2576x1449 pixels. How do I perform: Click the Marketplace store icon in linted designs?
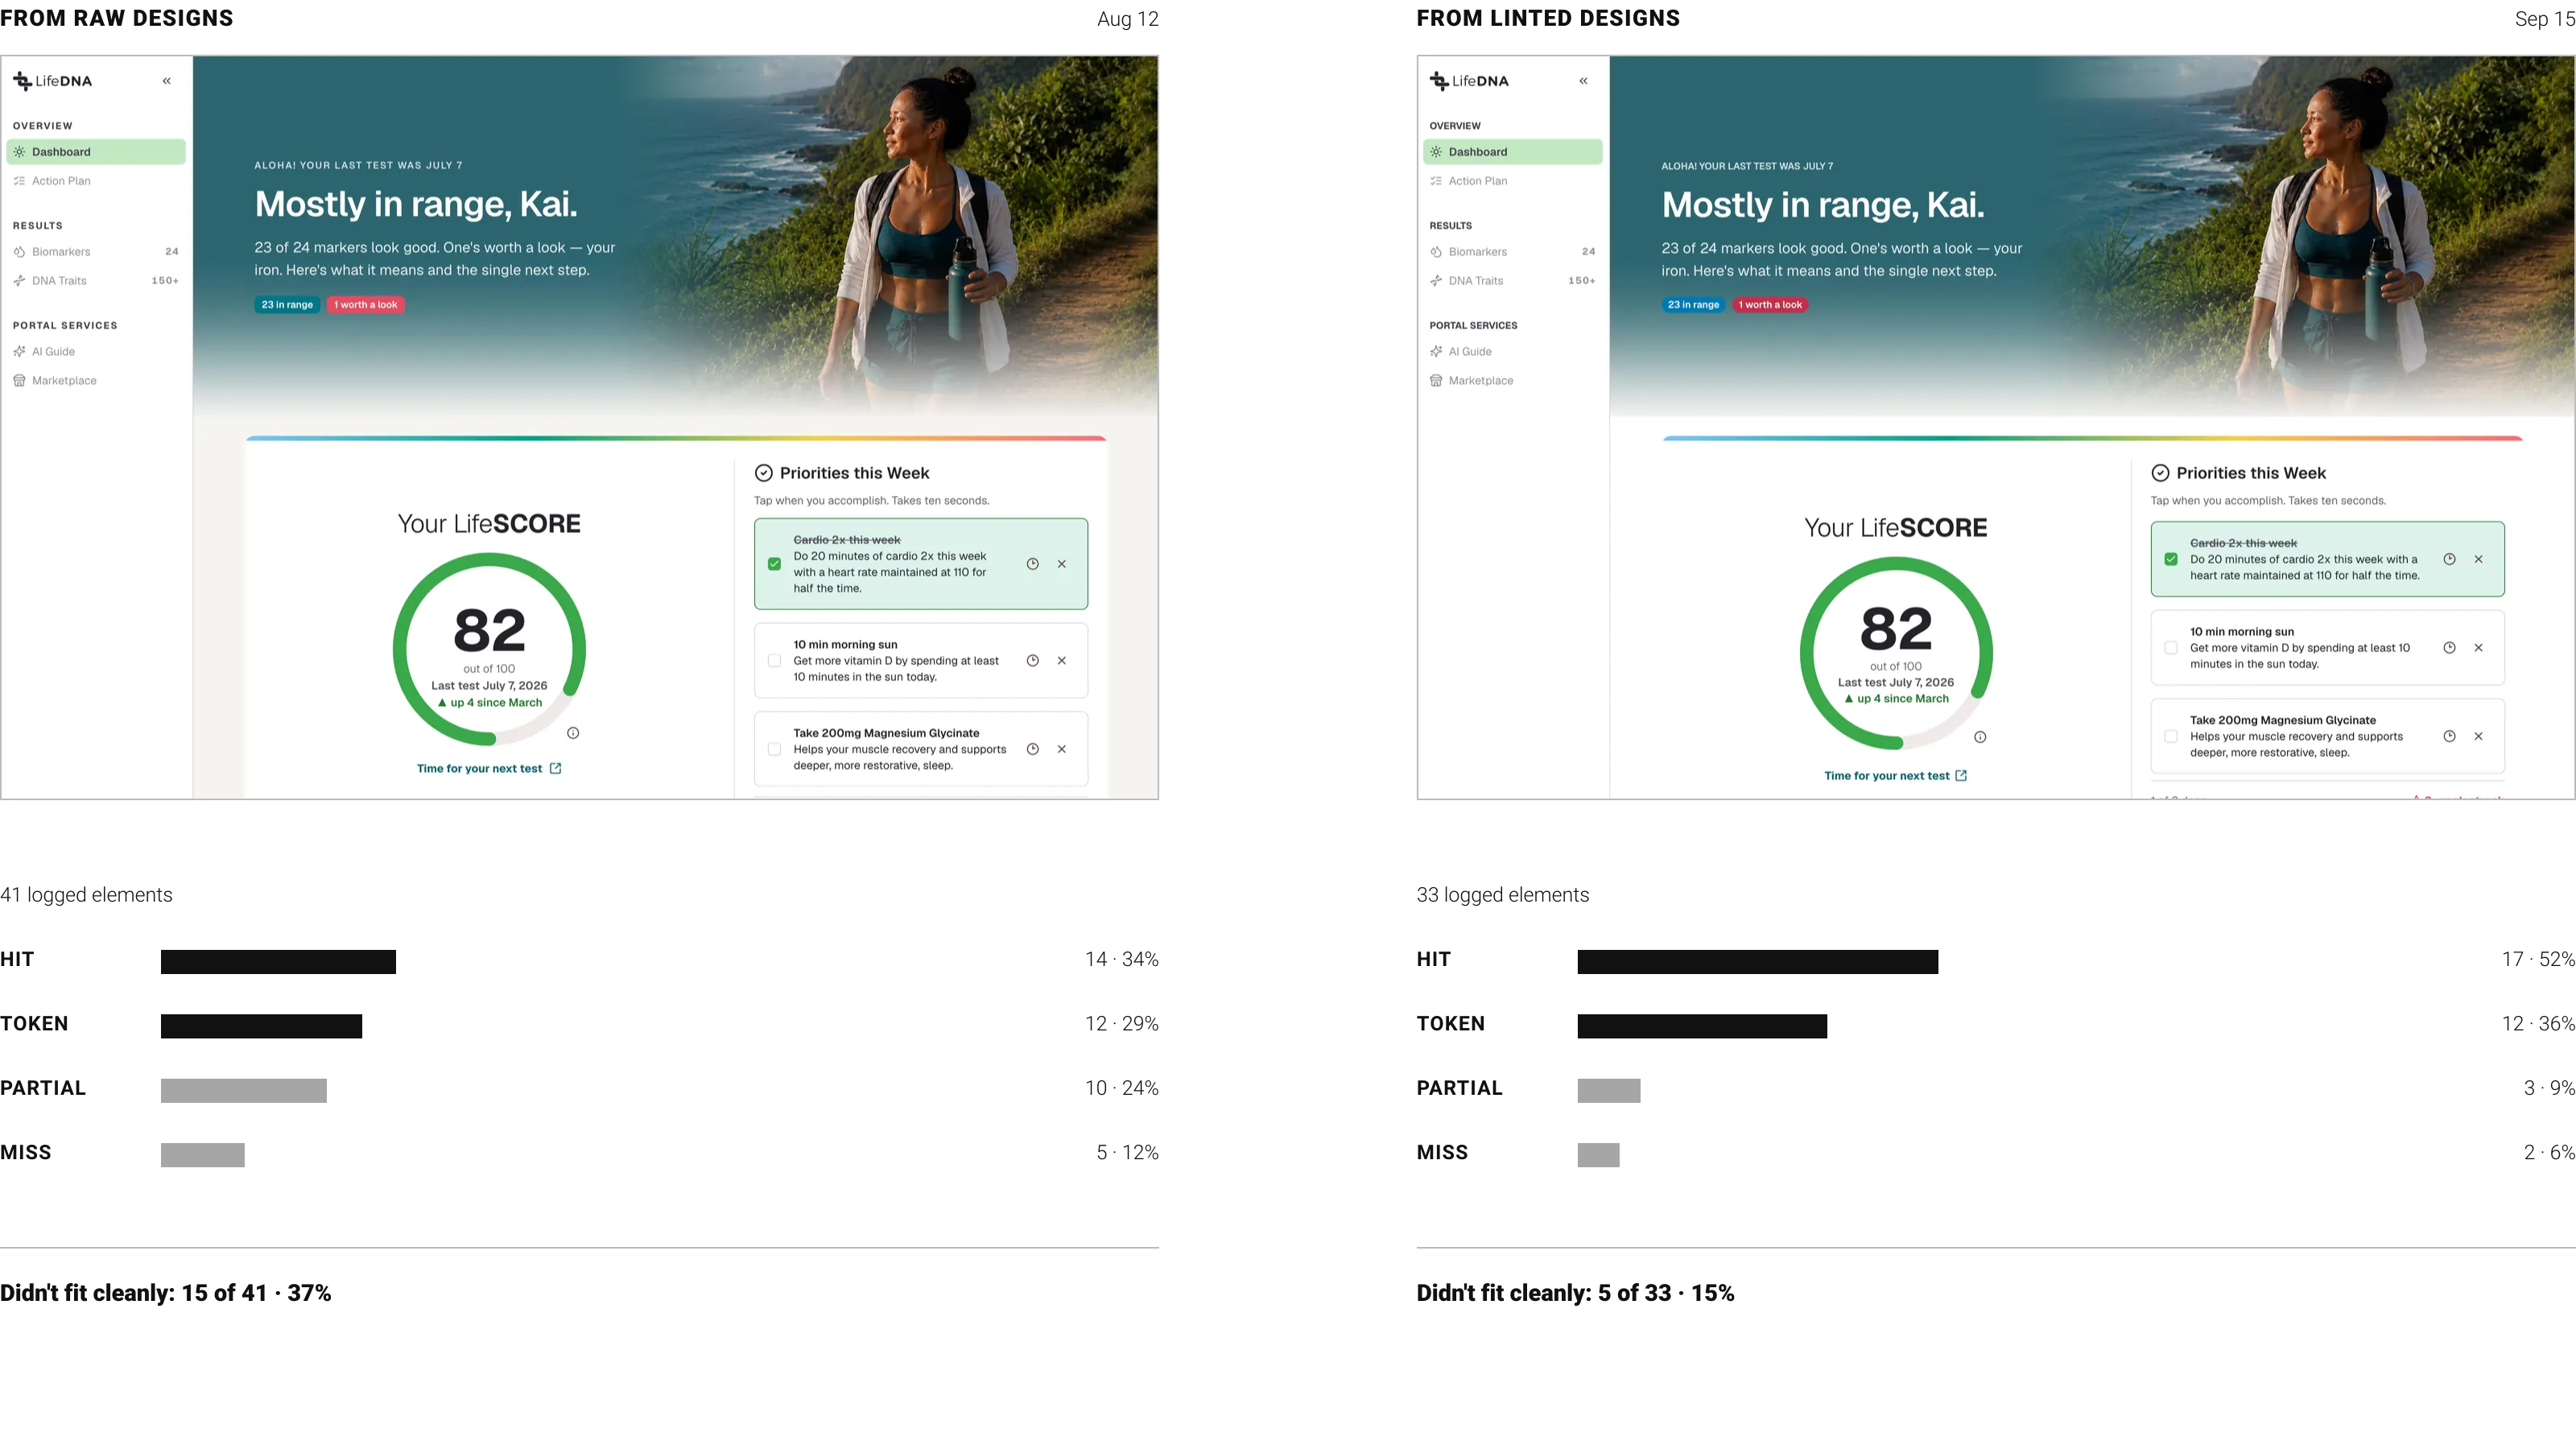1436,381
